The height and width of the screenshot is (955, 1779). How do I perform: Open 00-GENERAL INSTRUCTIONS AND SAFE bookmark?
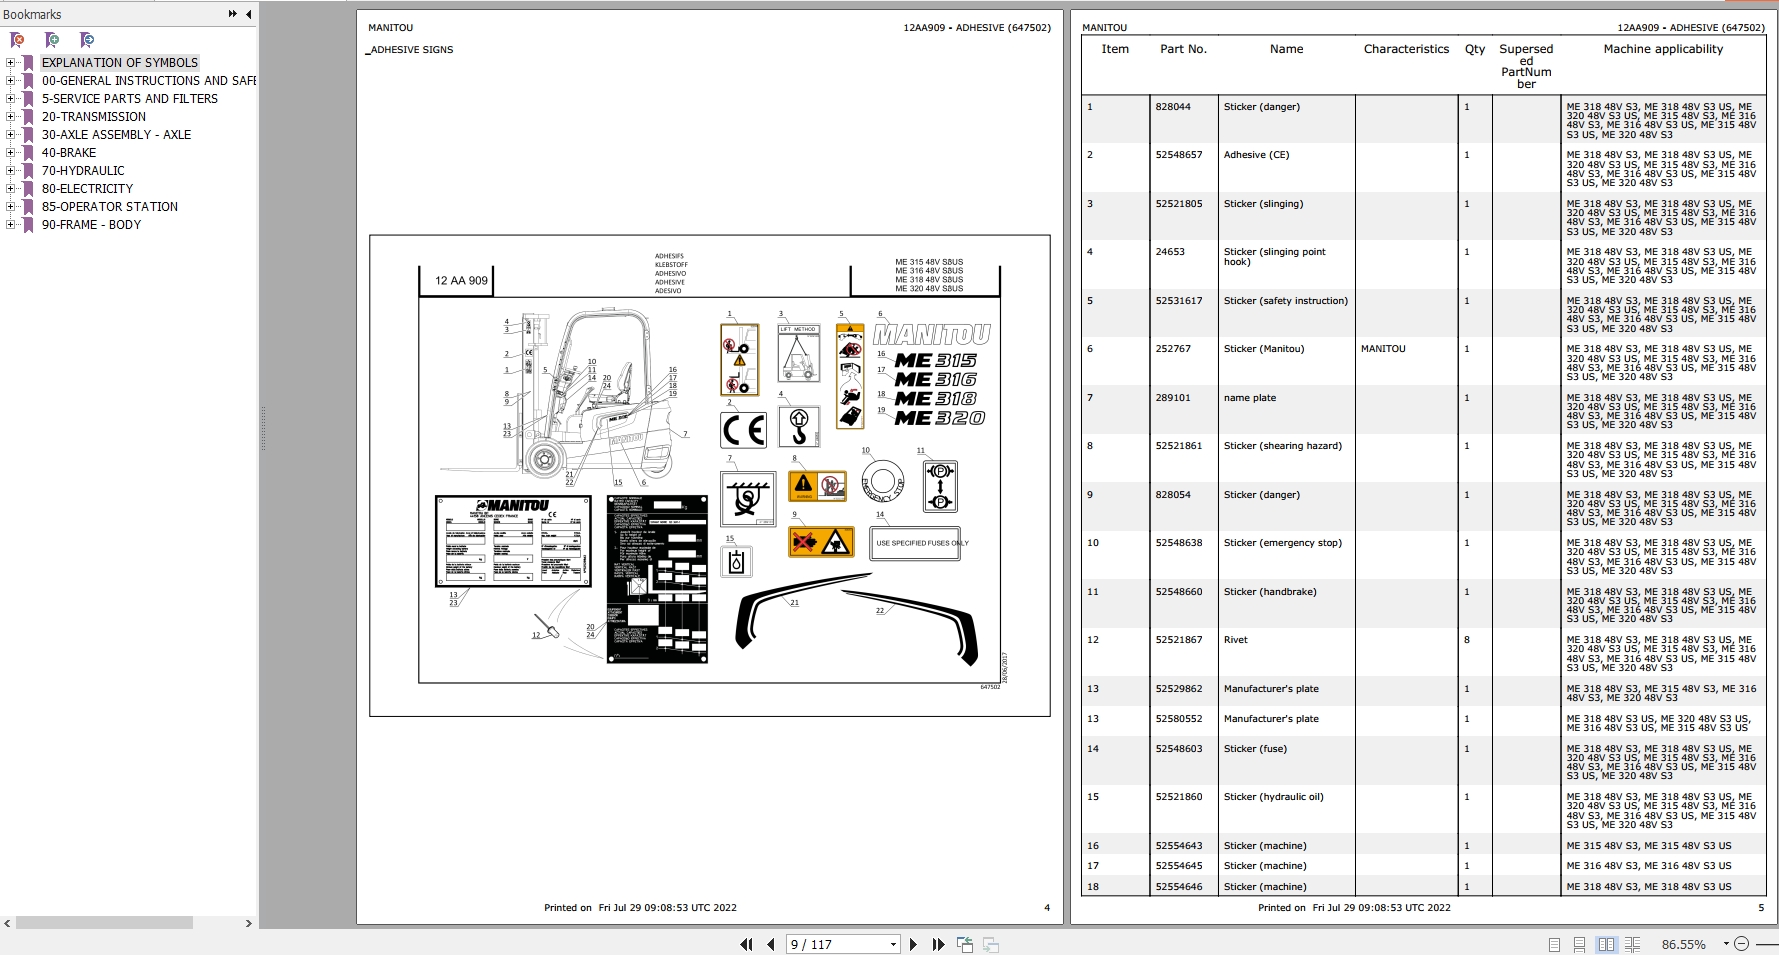coord(148,80)
